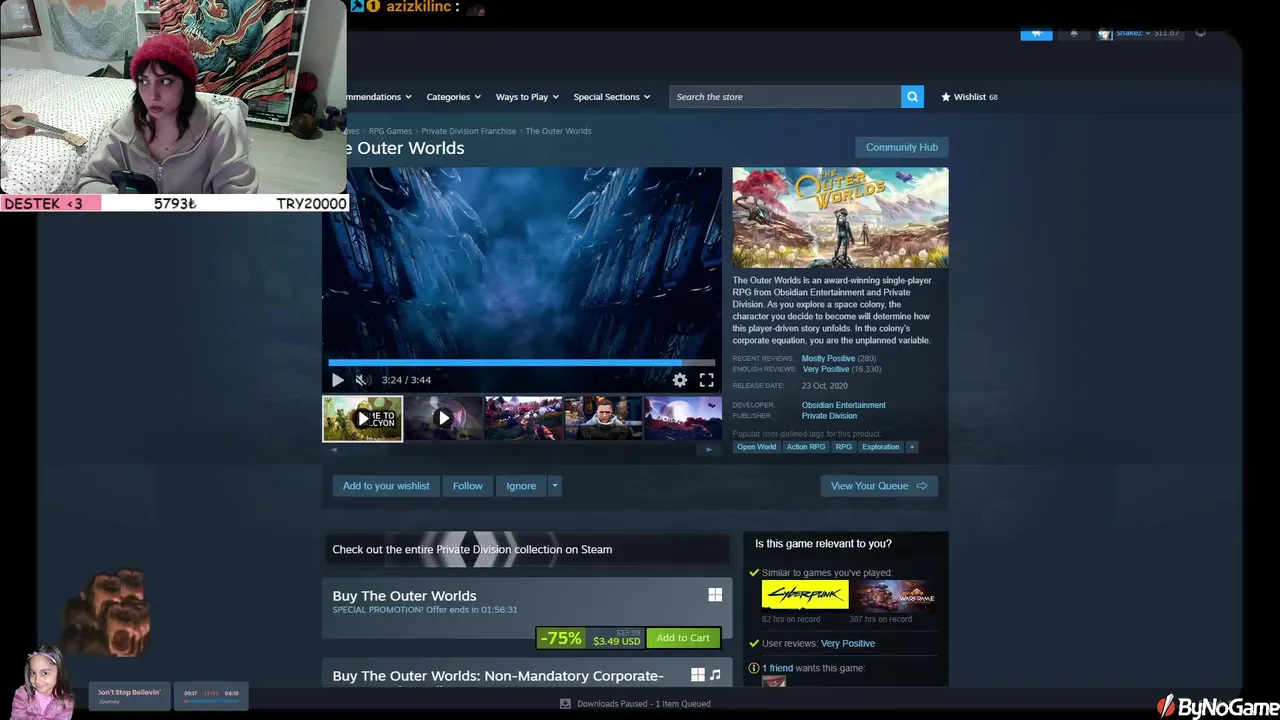Focus the Search the store field
The height and width of the screenshot is (720, 1280).
785,97
